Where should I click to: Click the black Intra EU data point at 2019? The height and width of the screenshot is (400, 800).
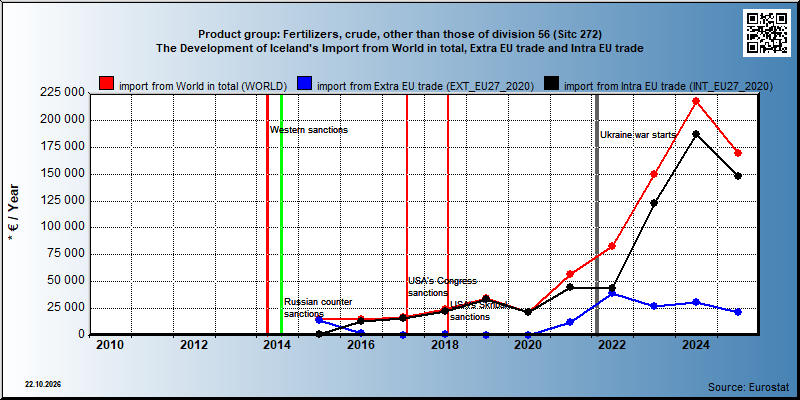pyautogui.click(x=486, y=298)
